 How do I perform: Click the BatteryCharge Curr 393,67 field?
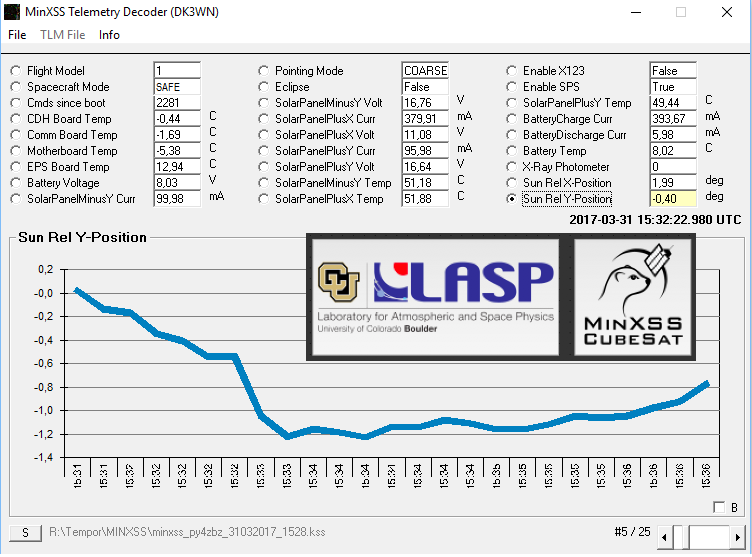click(673, 119)
